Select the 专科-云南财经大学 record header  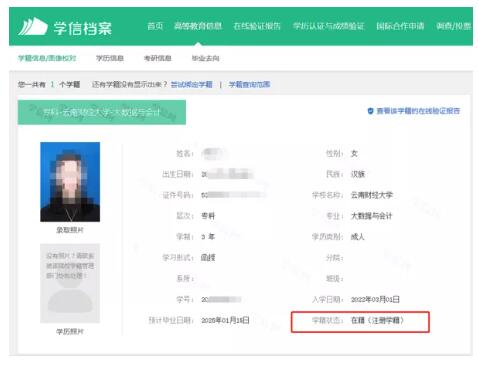(x=102, y=112)
